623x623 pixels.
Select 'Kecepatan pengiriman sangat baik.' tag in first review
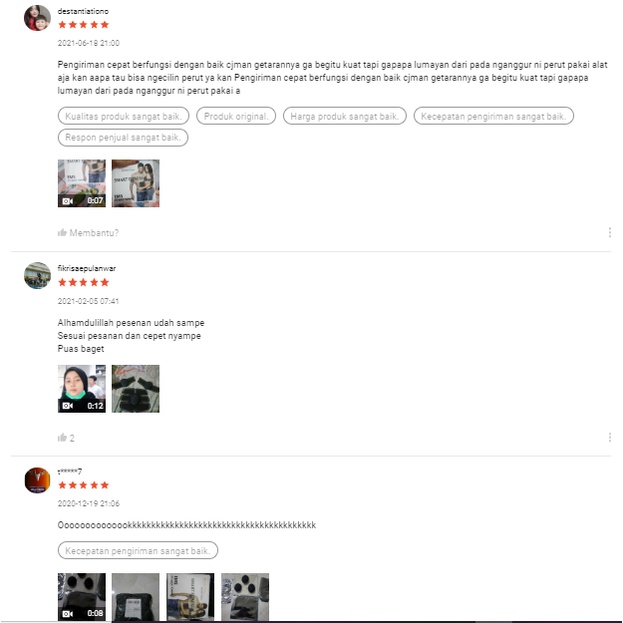coord(493,116)
